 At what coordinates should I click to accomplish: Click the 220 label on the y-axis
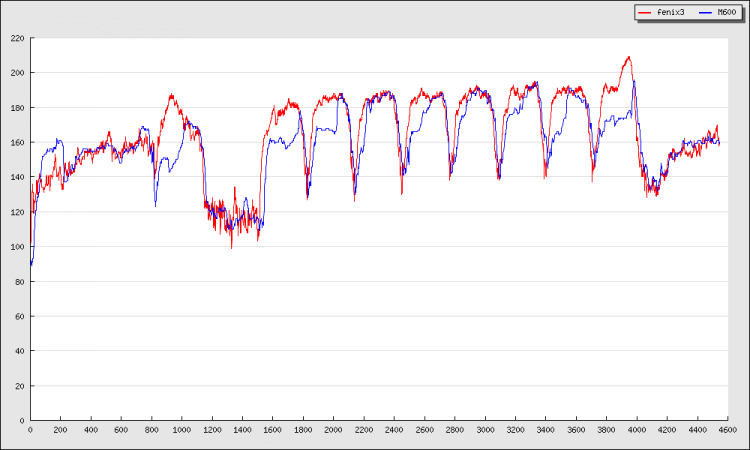(18, 38)
